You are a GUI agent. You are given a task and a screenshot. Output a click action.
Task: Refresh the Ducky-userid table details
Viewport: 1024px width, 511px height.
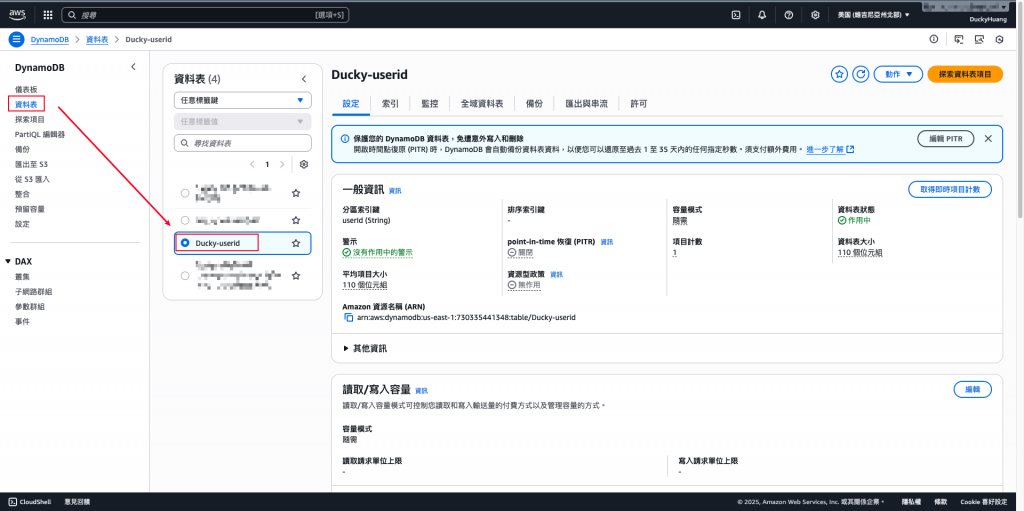861,74
